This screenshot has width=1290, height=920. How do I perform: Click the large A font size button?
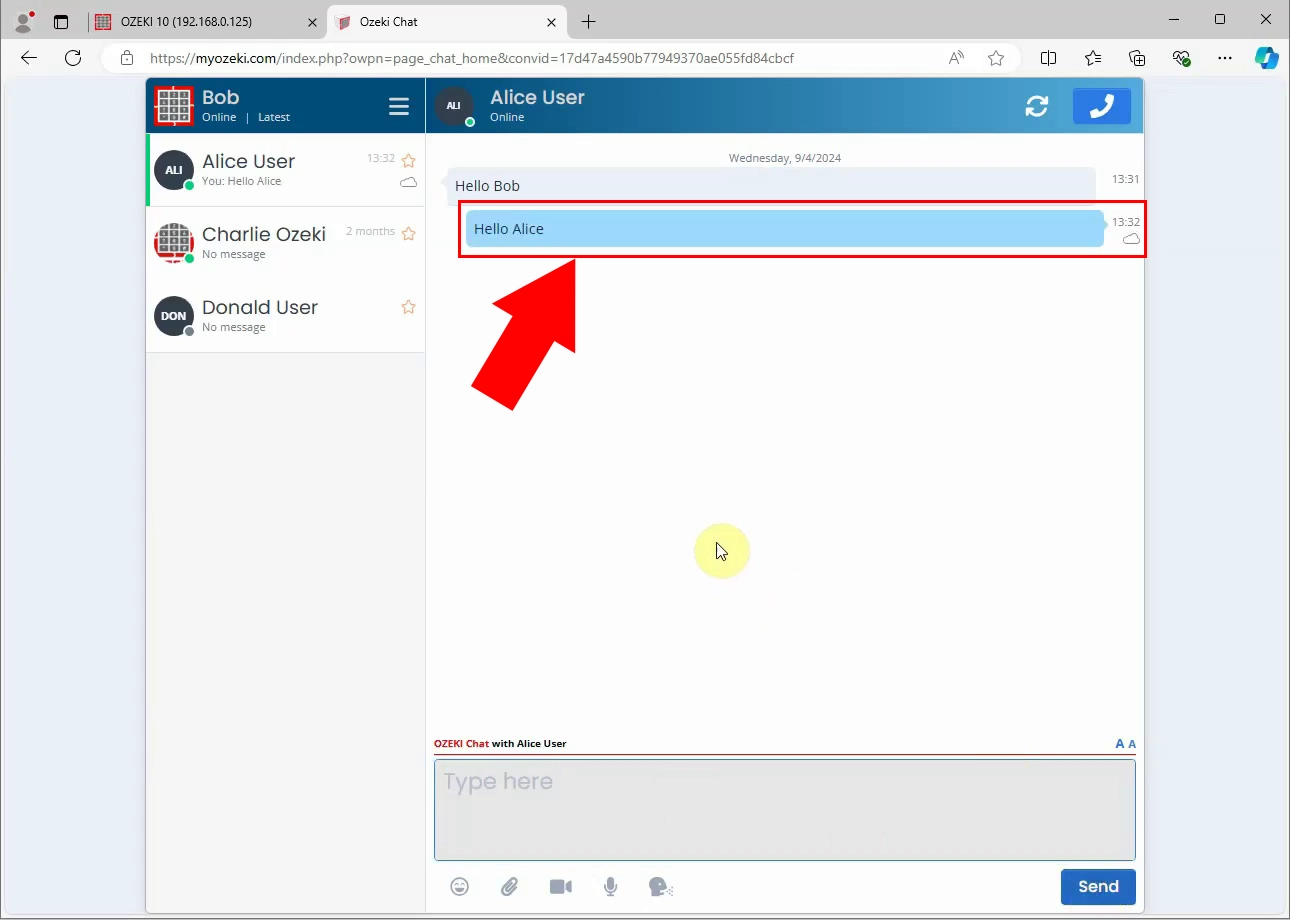coord(1120,743)
